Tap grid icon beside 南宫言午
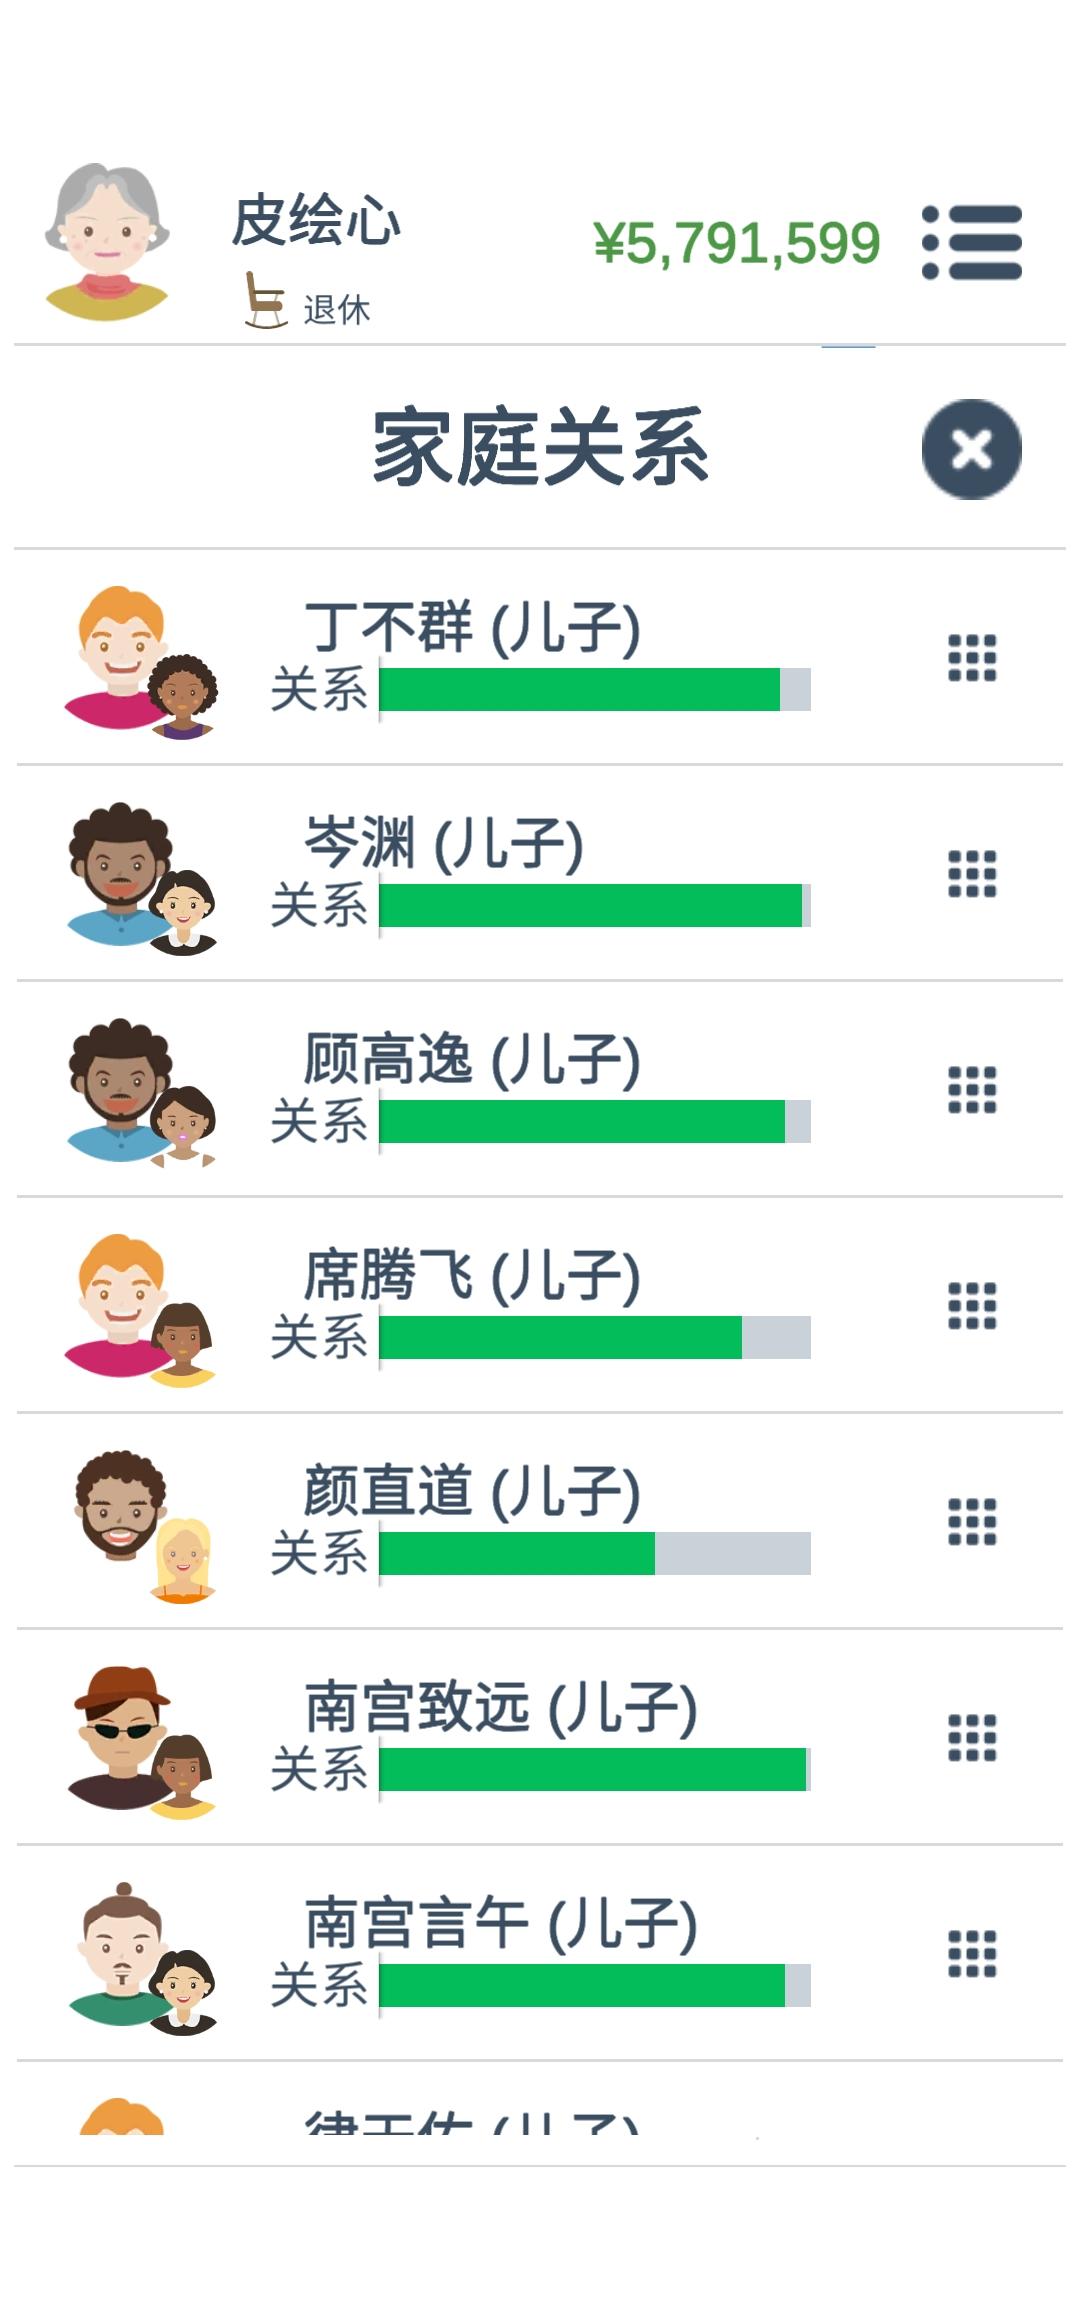1080x2310 pixels. (x=972, y=1954)
